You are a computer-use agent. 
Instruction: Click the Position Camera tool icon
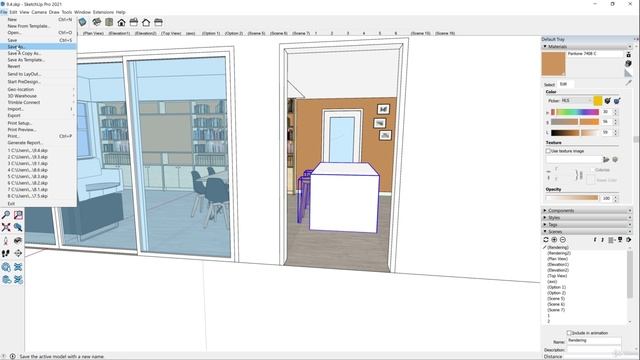point(6,241)
